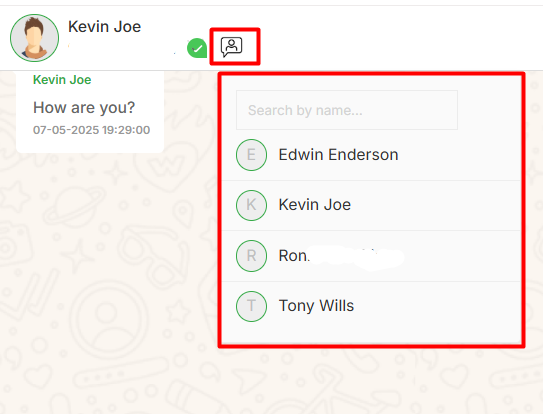This screenshot has width=543, height=414.
Task: Click the Kevin Joe contact name in header
Action: pyautogui.click(x=105, y=27)
